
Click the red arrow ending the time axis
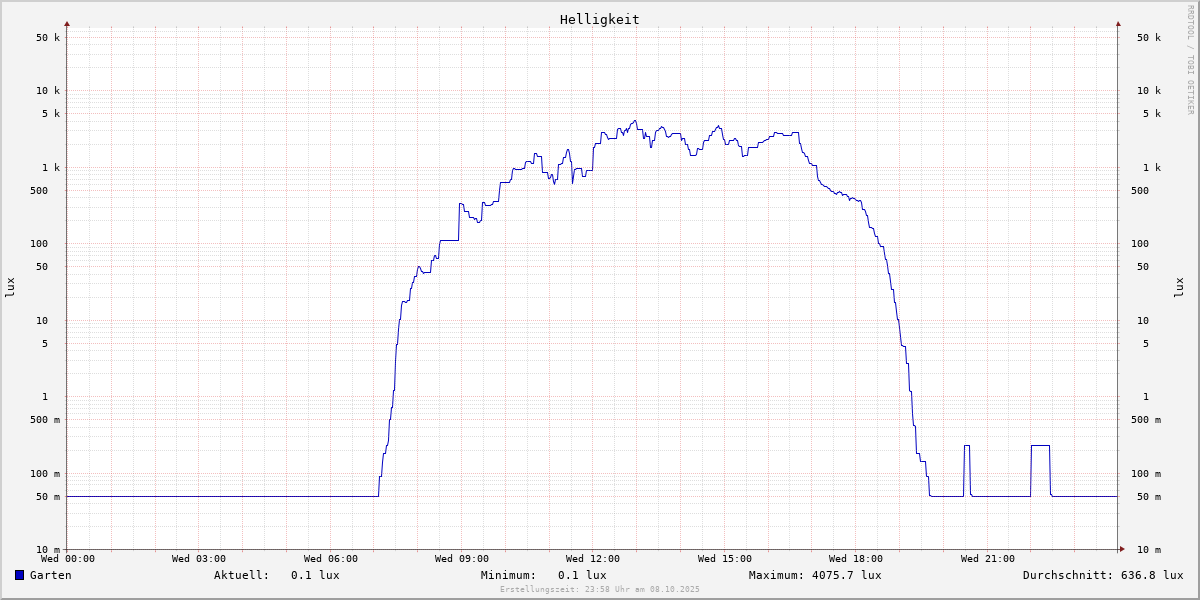(x=1122, y=549)
